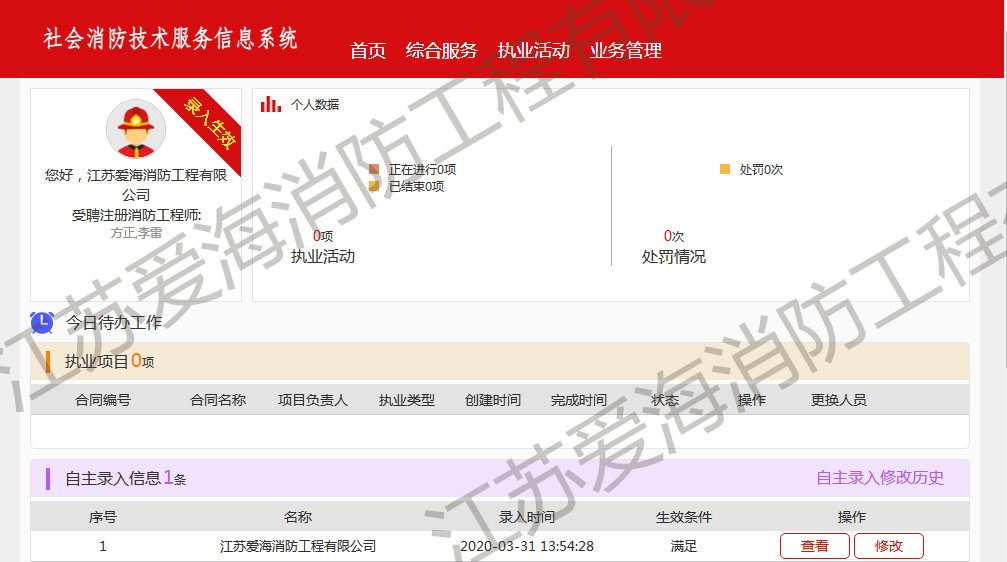Image resolution: width=1007 pixels, height=562 pixels.
Task: Click the 序号 column header
Action: click(x=103, y=517)
